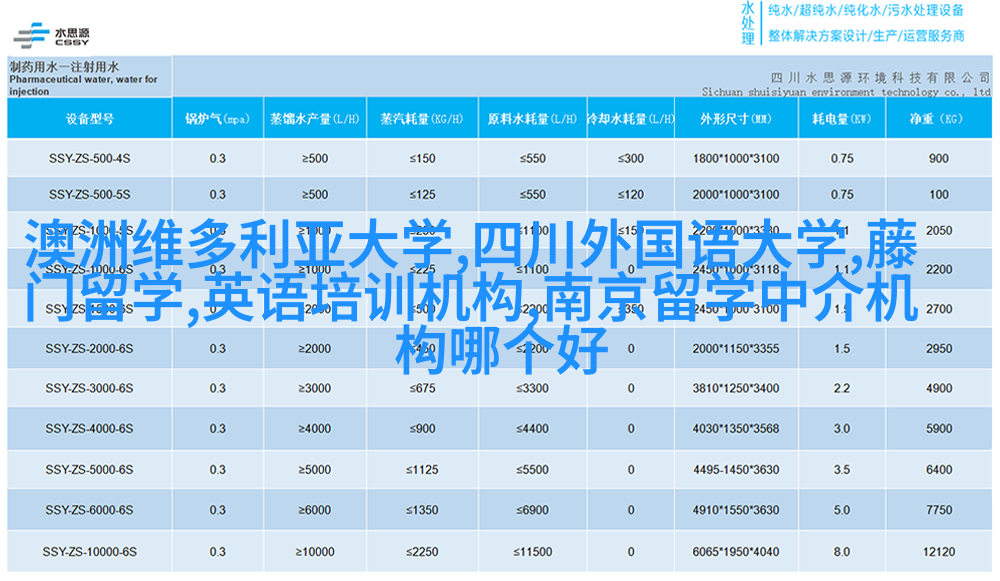Click the 2950 net weight value

tap(939, 349)
